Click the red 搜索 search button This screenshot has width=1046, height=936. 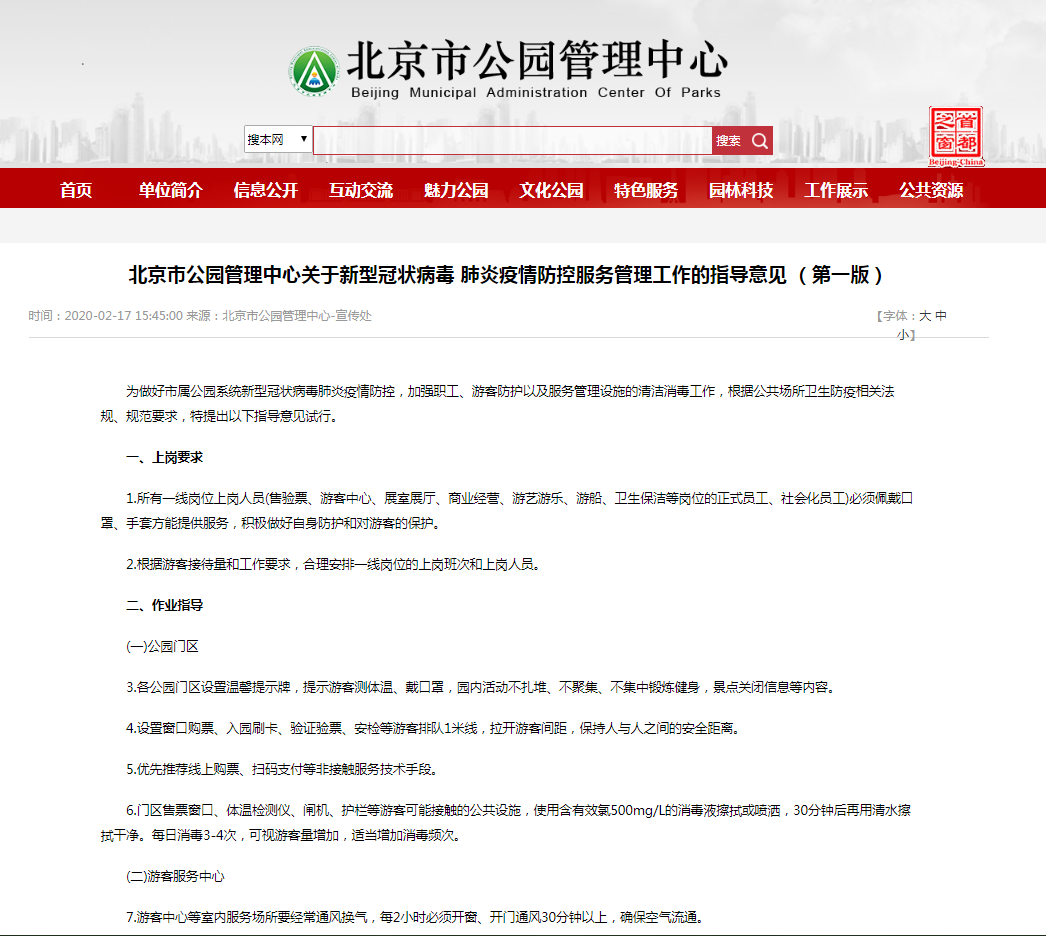742,140
